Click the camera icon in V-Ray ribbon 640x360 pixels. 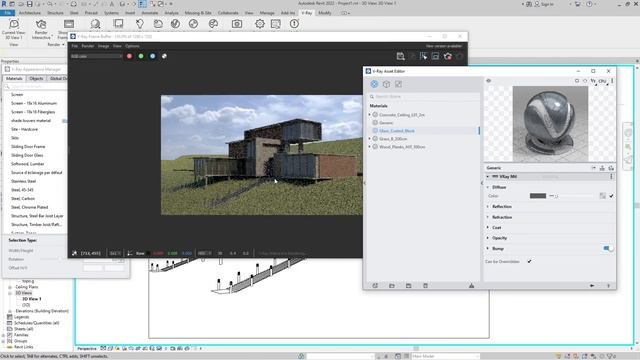(237, 24)
